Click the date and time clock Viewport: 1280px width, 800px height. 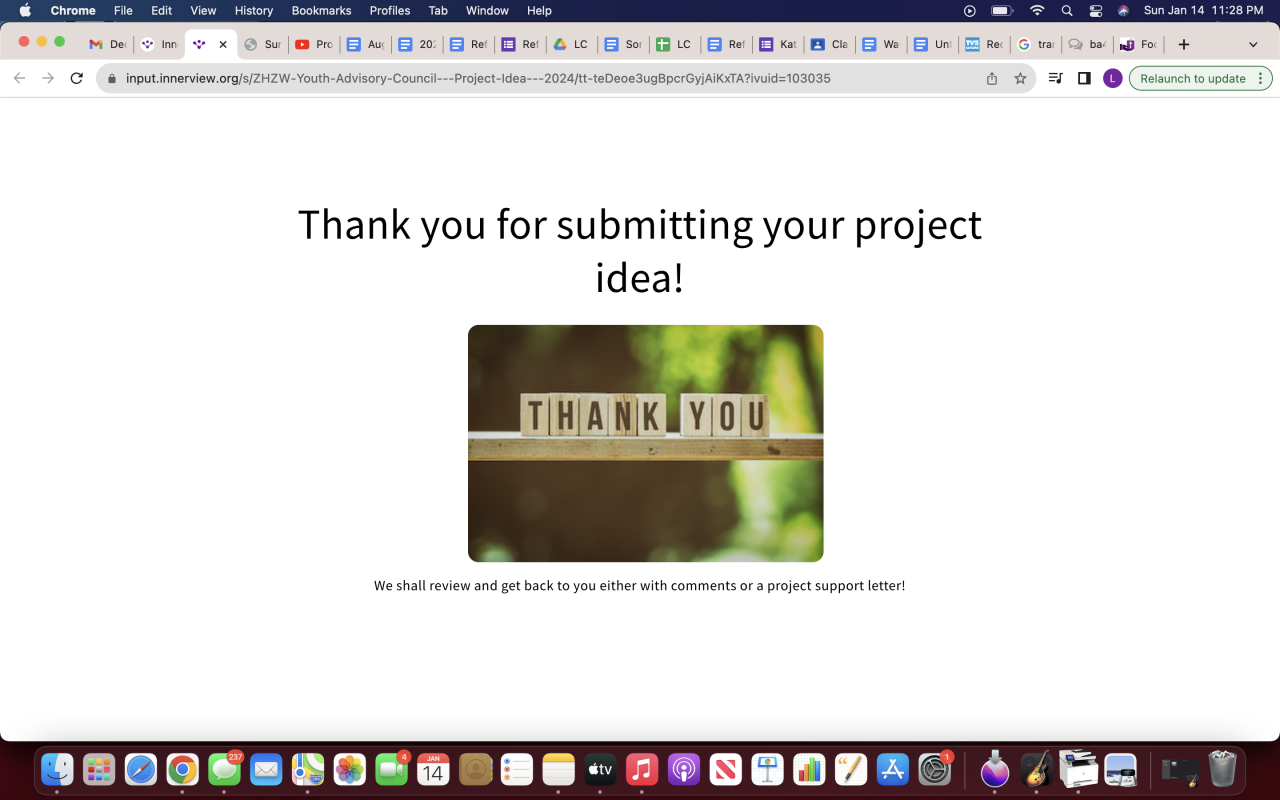click(x=1205, y=10)
